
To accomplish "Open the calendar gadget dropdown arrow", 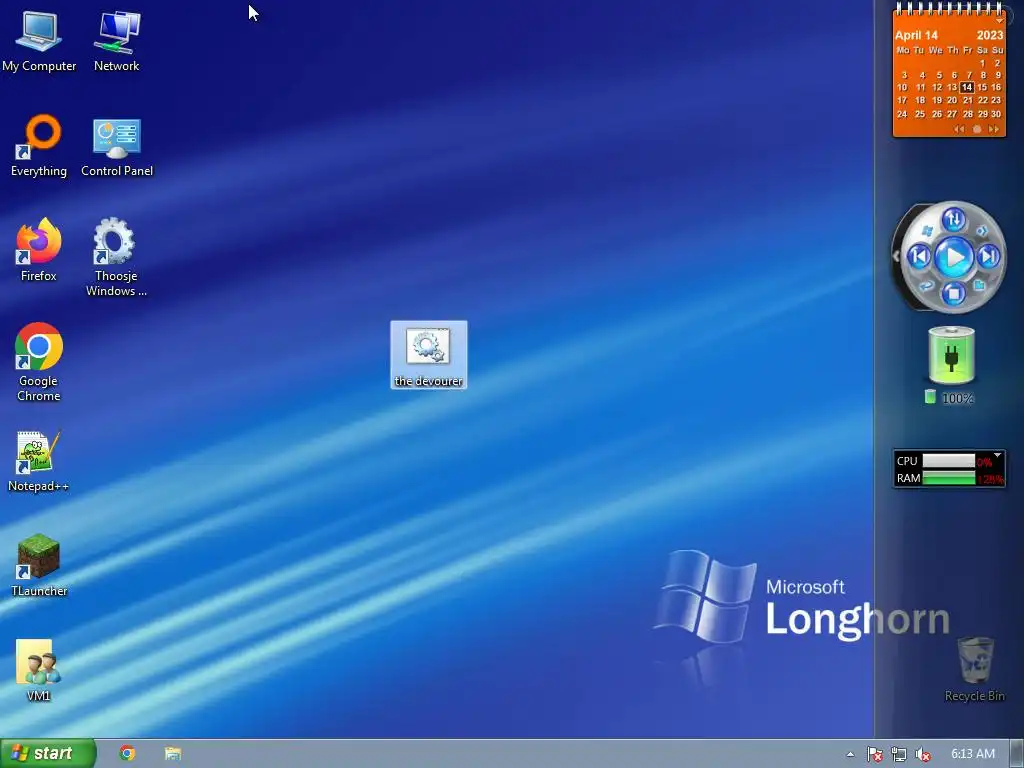I will pyautogui.click(x=999, y=21).
